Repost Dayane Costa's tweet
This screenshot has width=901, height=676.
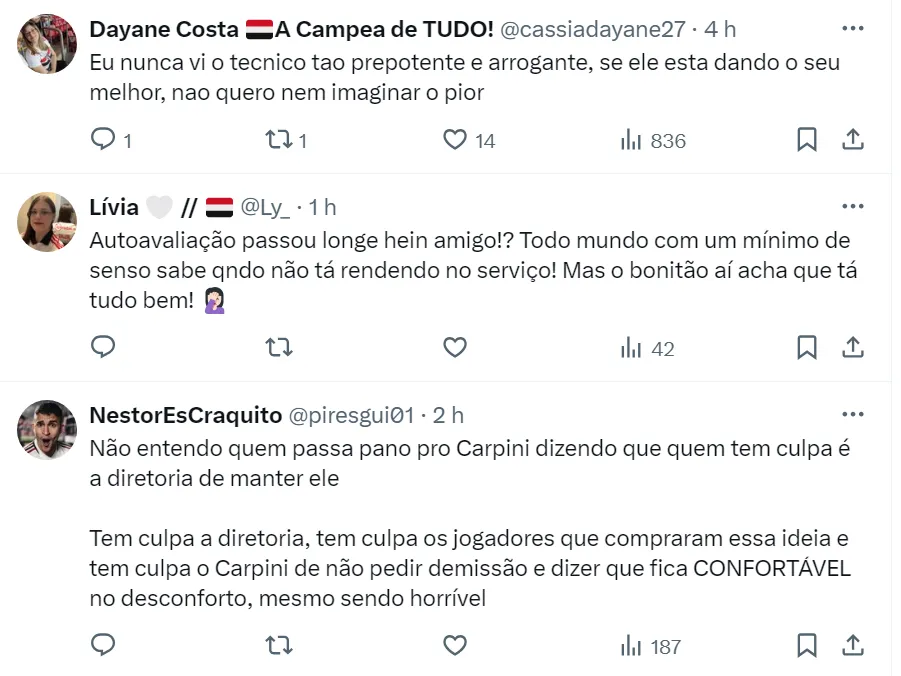[x=278, y=140]
